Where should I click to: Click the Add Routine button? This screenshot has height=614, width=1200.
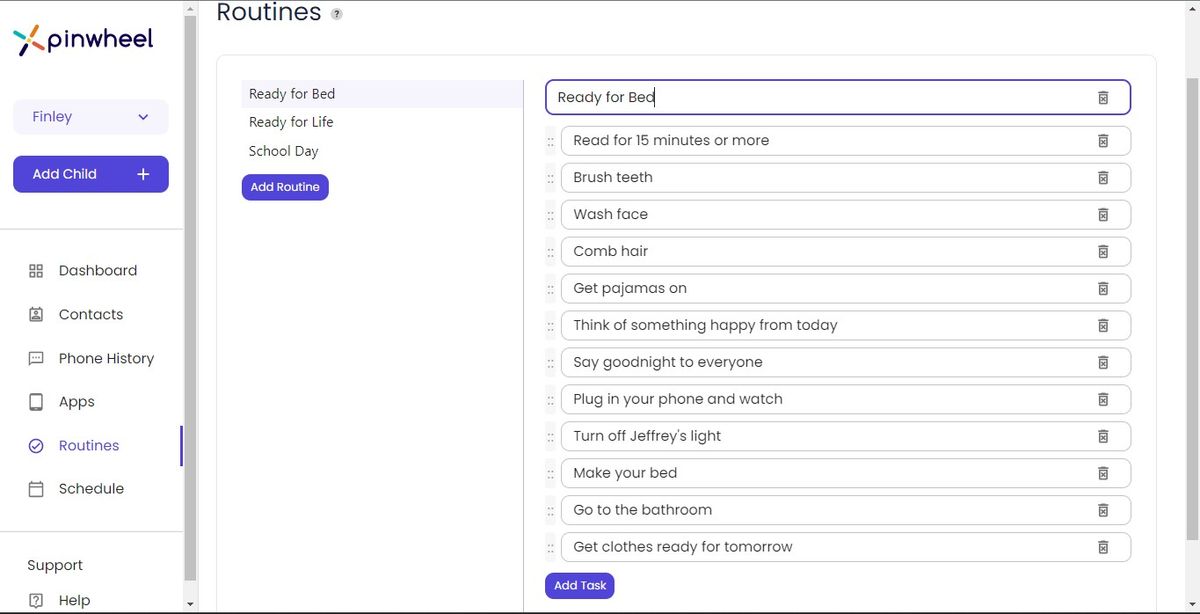click(285, 187)
